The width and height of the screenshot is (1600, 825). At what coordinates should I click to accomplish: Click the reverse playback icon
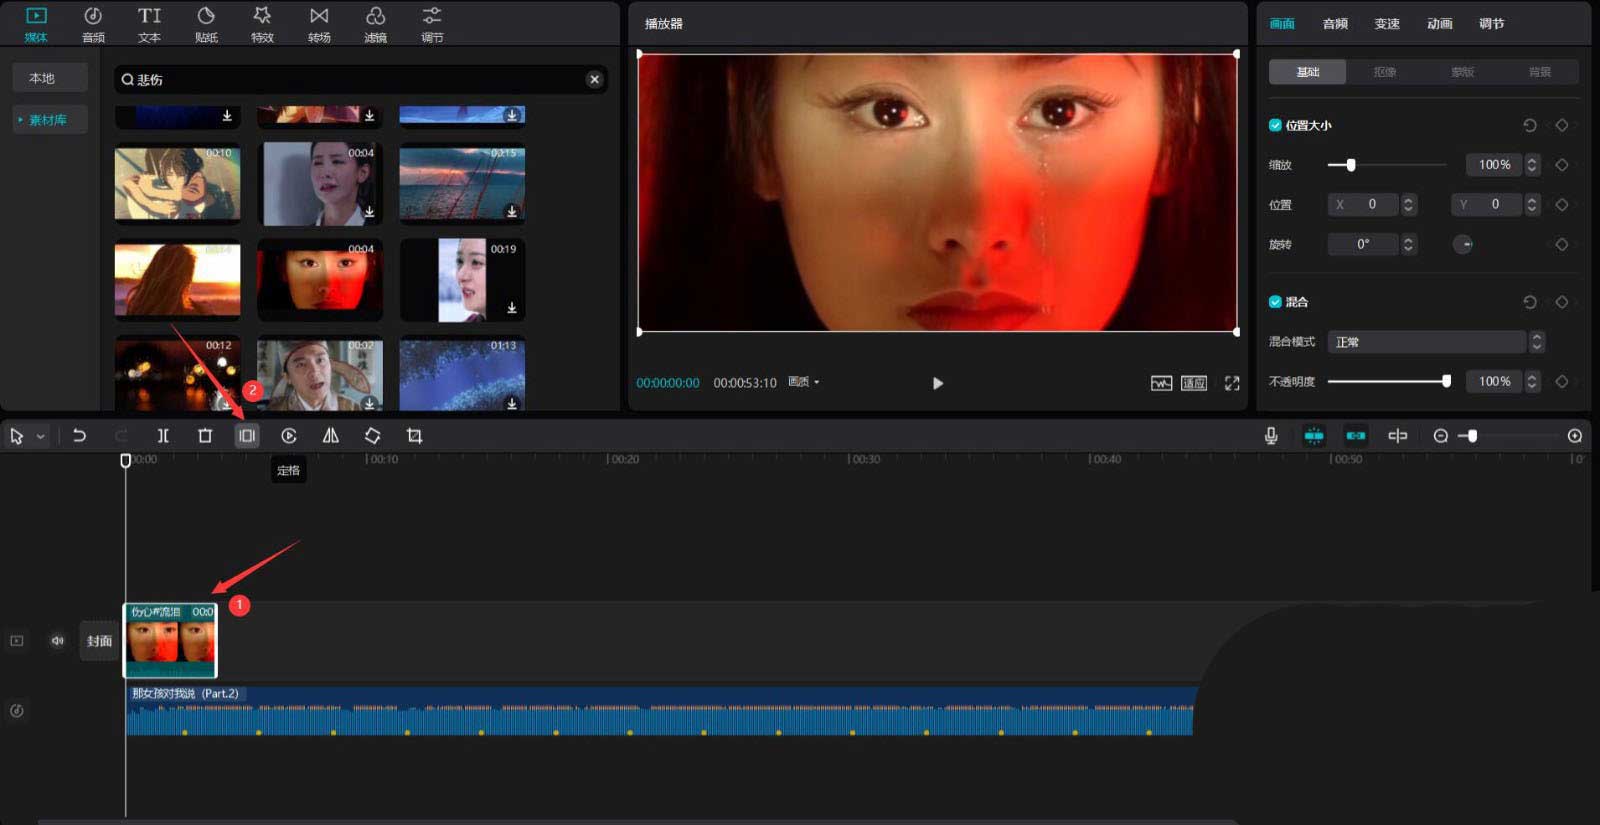coord(289,436)
